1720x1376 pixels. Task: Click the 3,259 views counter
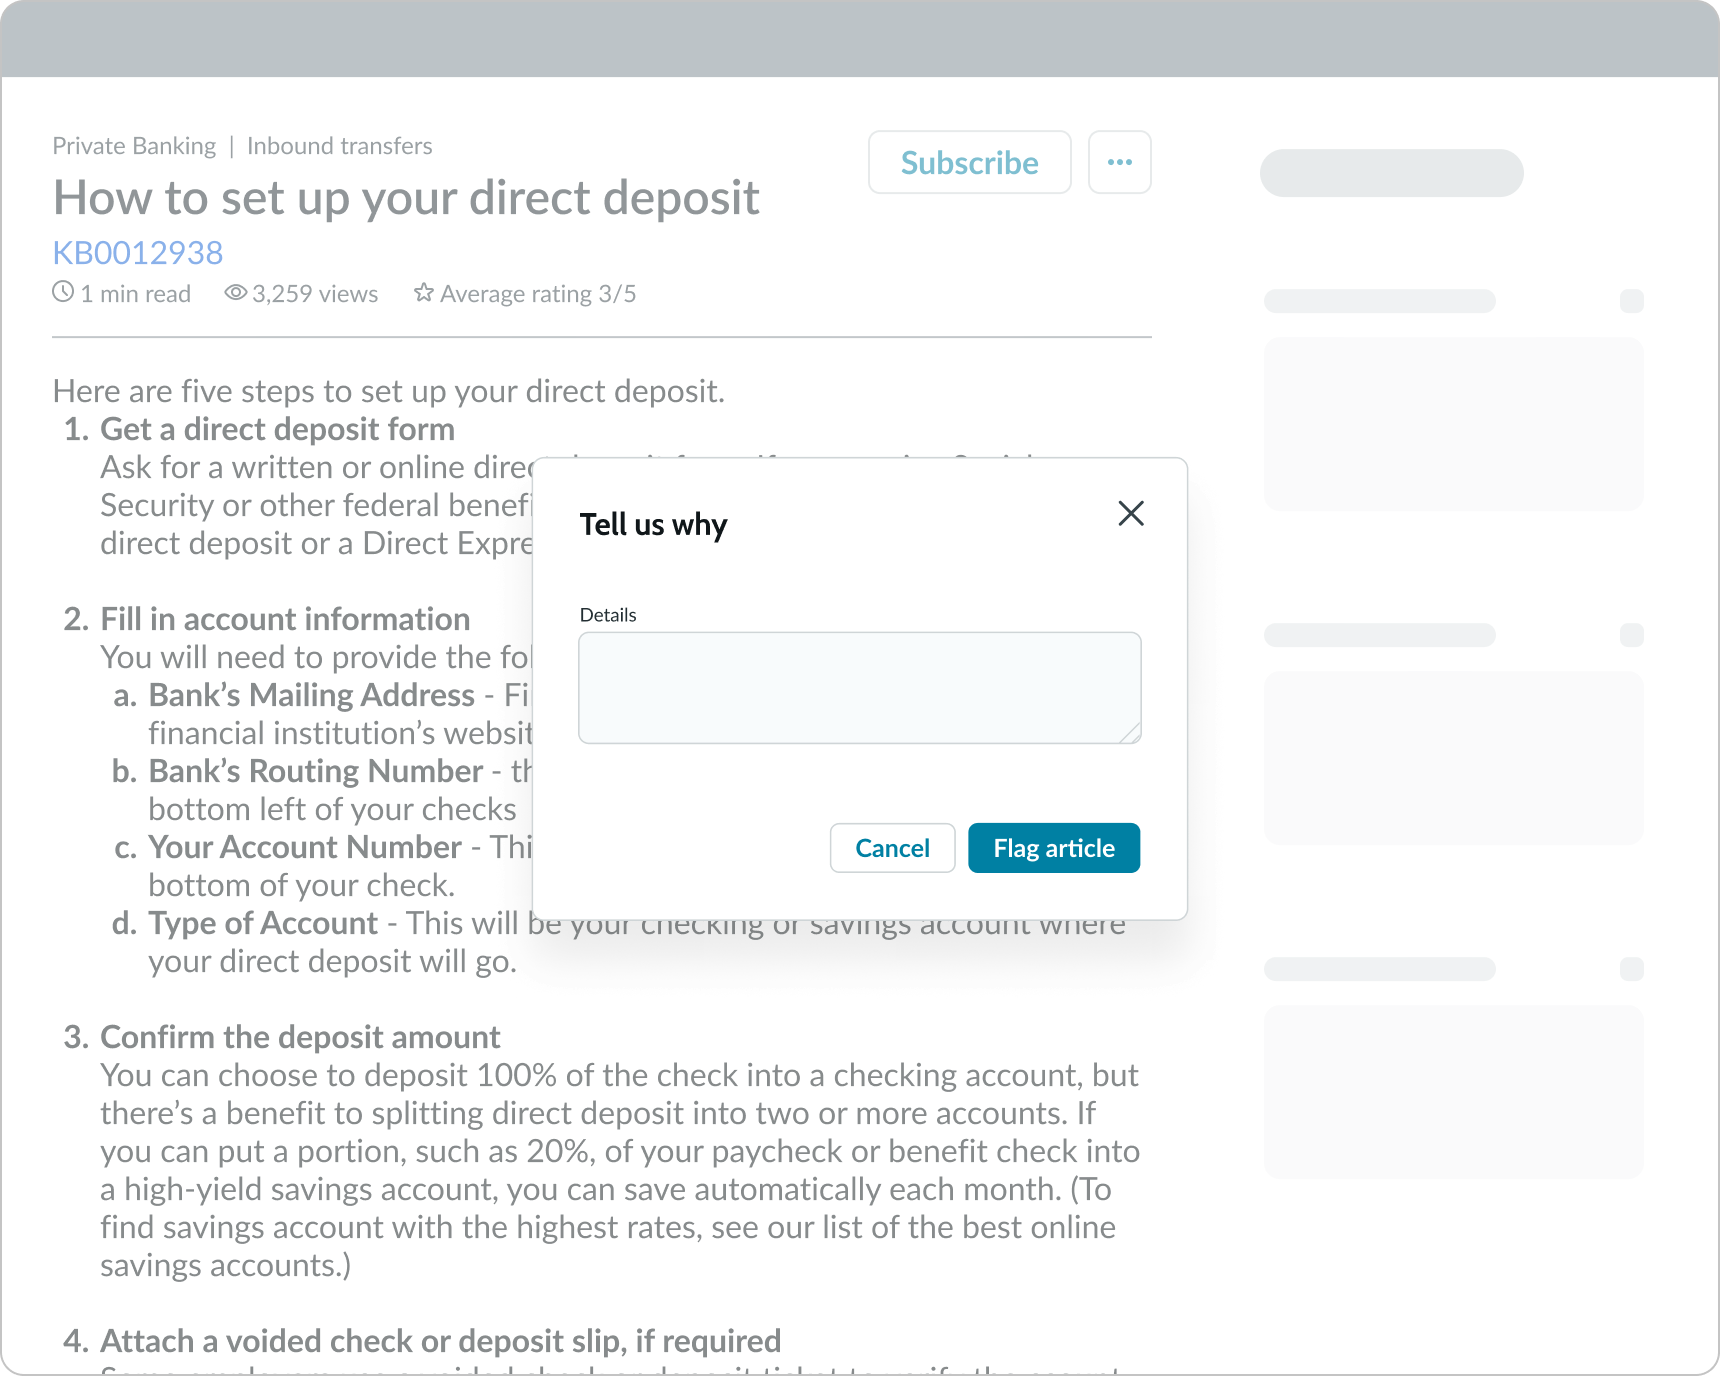click(x=314, y=293)
